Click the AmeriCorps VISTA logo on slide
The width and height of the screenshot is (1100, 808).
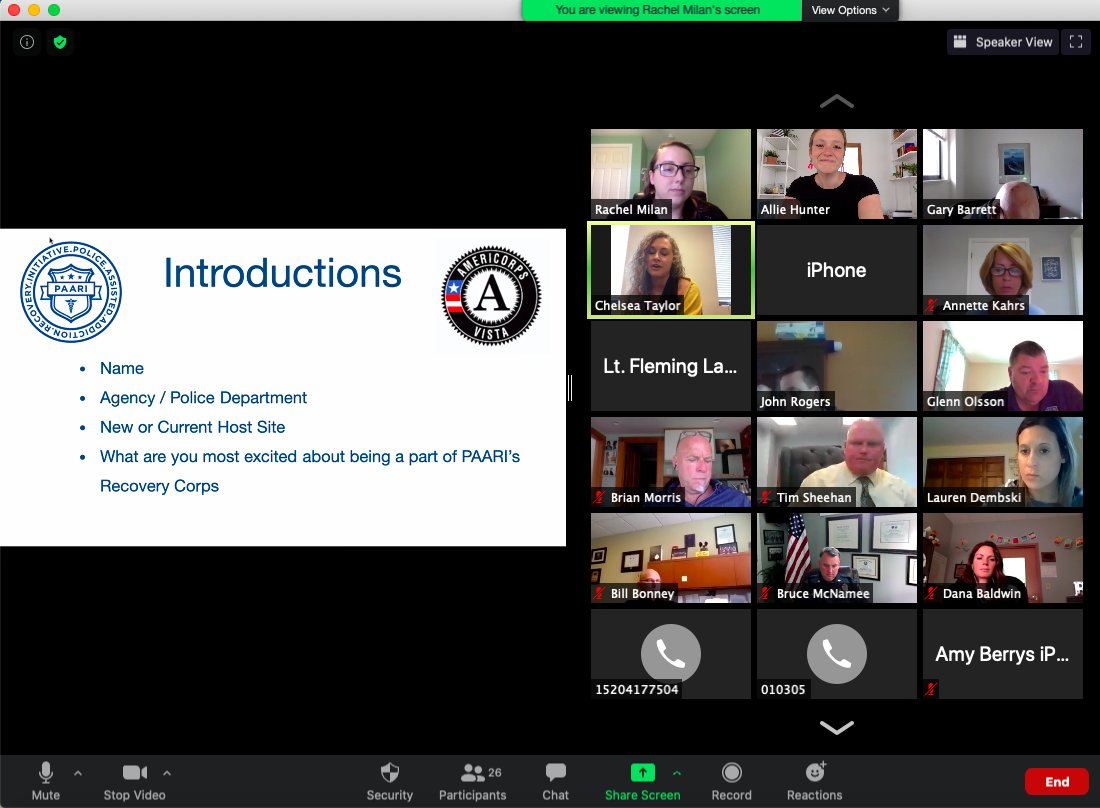(x=491, y=295)
